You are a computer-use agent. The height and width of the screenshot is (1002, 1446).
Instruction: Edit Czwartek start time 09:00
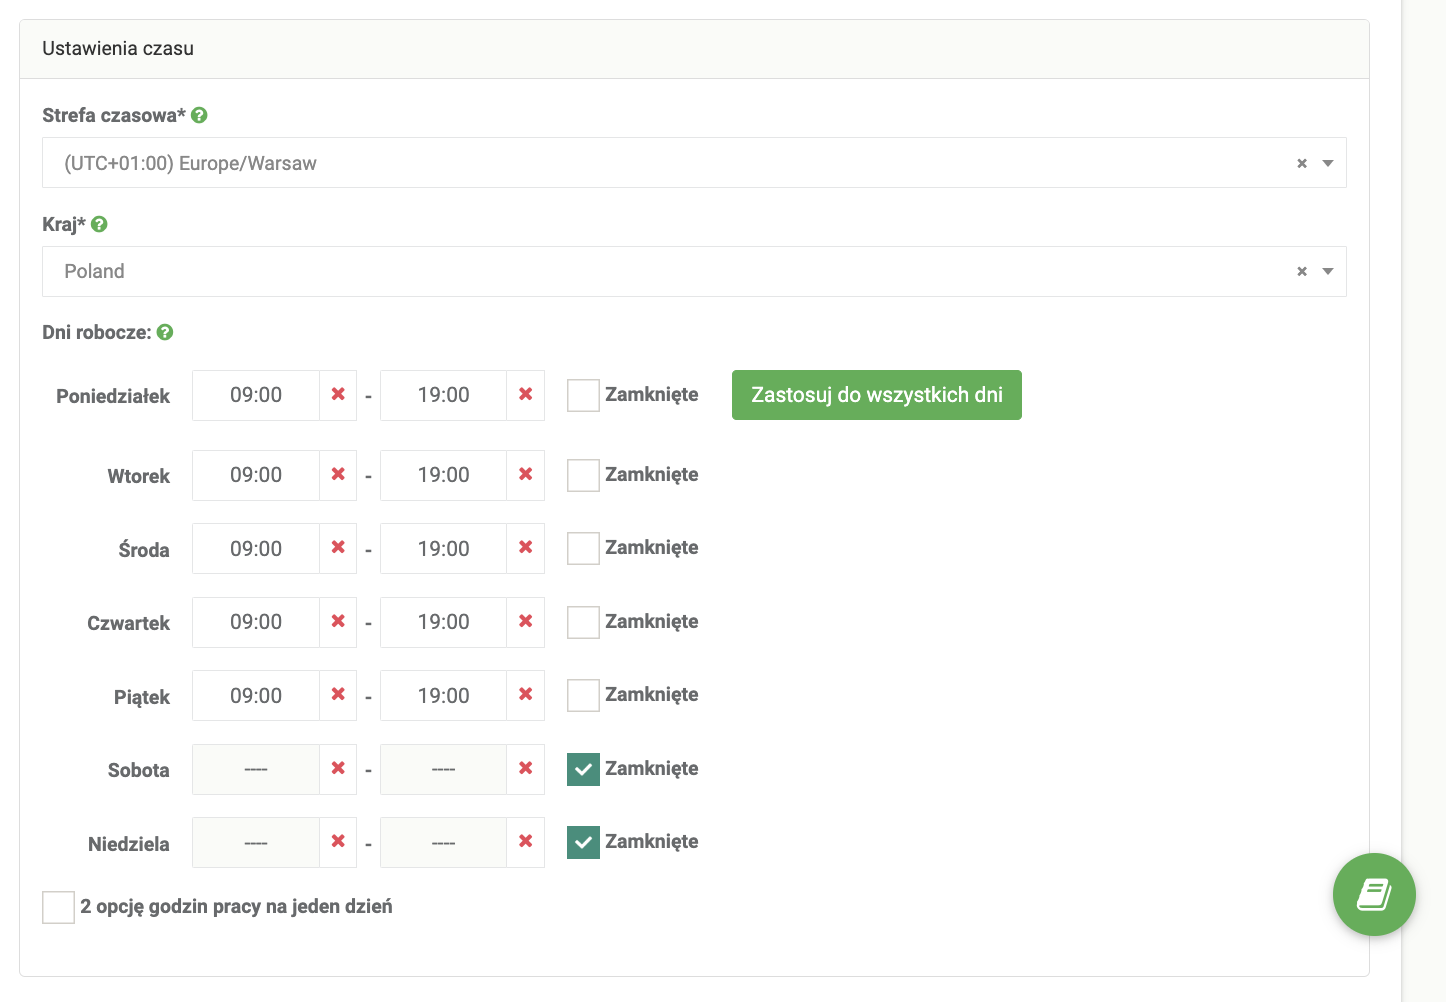click(x=256, y=622)
